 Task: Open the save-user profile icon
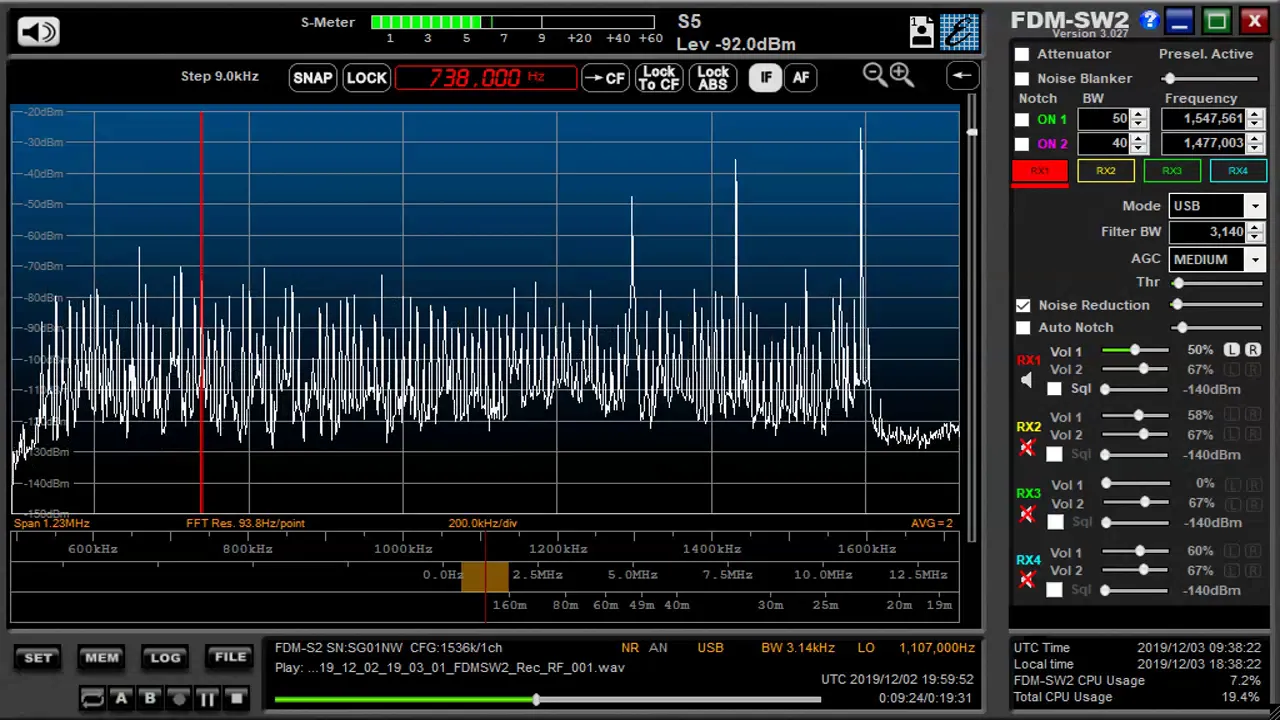922,32
